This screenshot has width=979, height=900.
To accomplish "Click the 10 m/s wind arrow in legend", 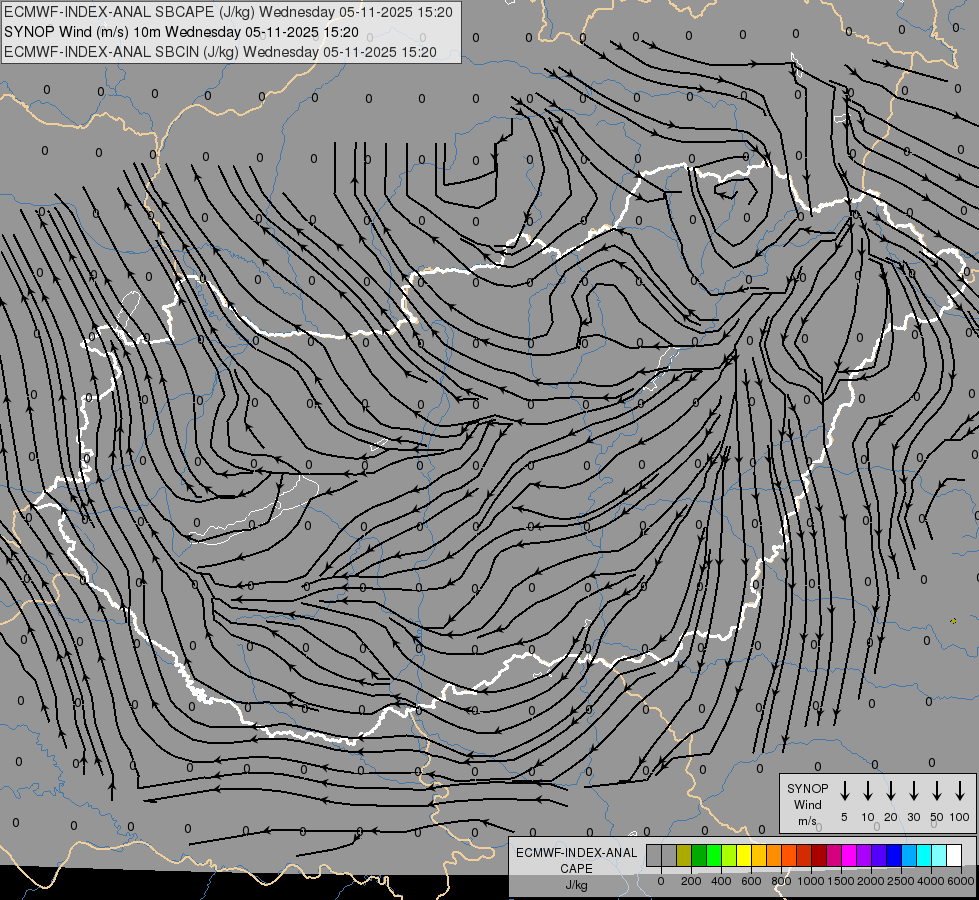I will tap(867, 791).
